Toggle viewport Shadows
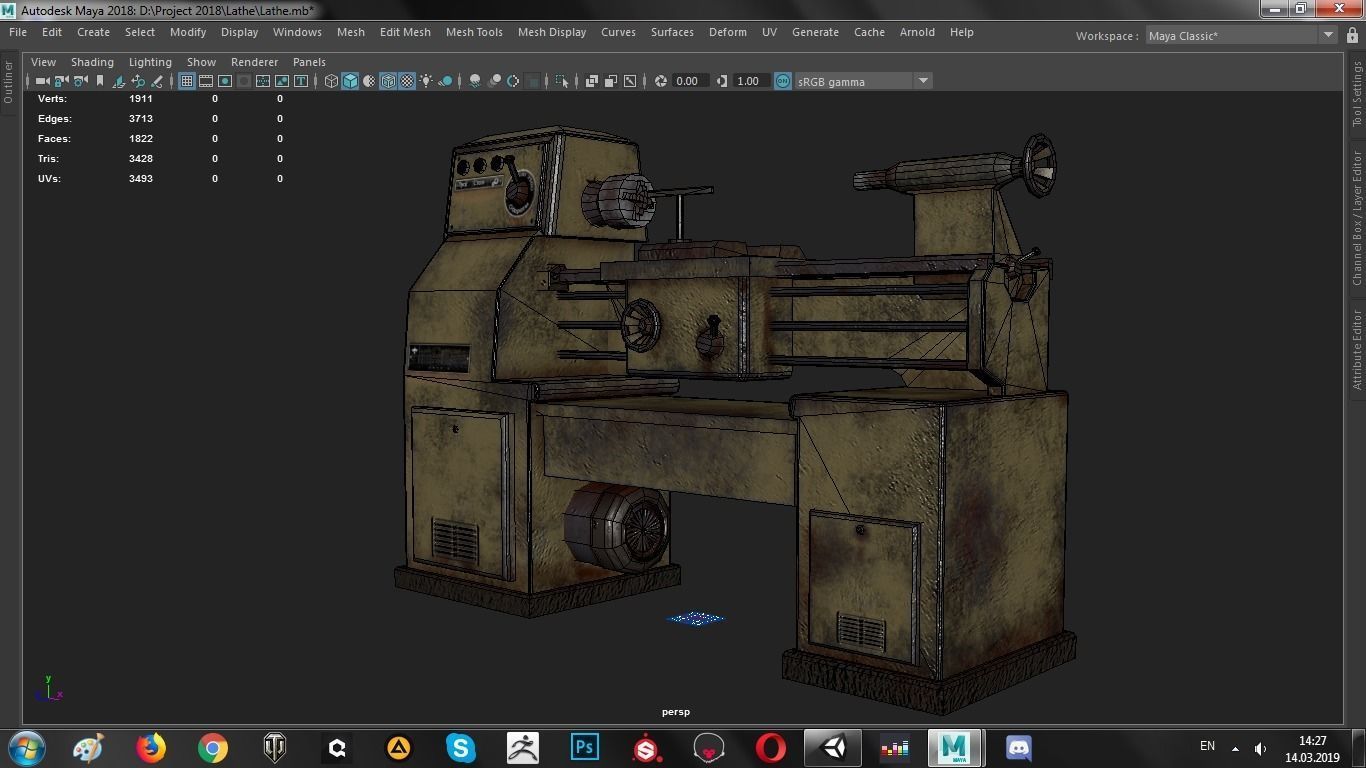 point(446,81)
